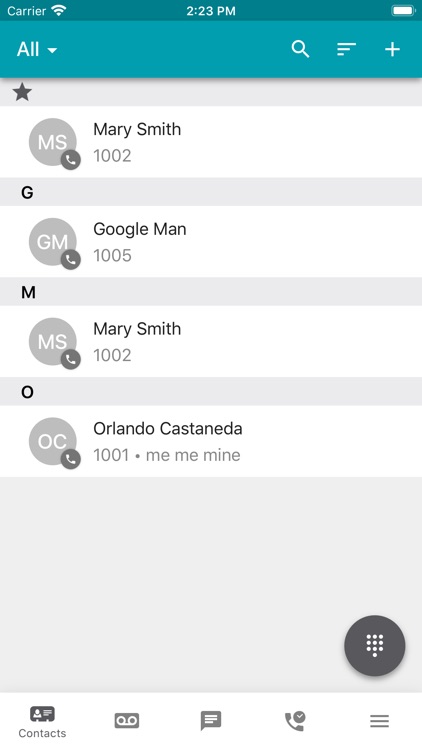Tap the favorites star section header
The height and width of the screenshot is (750, 422).
[211, 92]
